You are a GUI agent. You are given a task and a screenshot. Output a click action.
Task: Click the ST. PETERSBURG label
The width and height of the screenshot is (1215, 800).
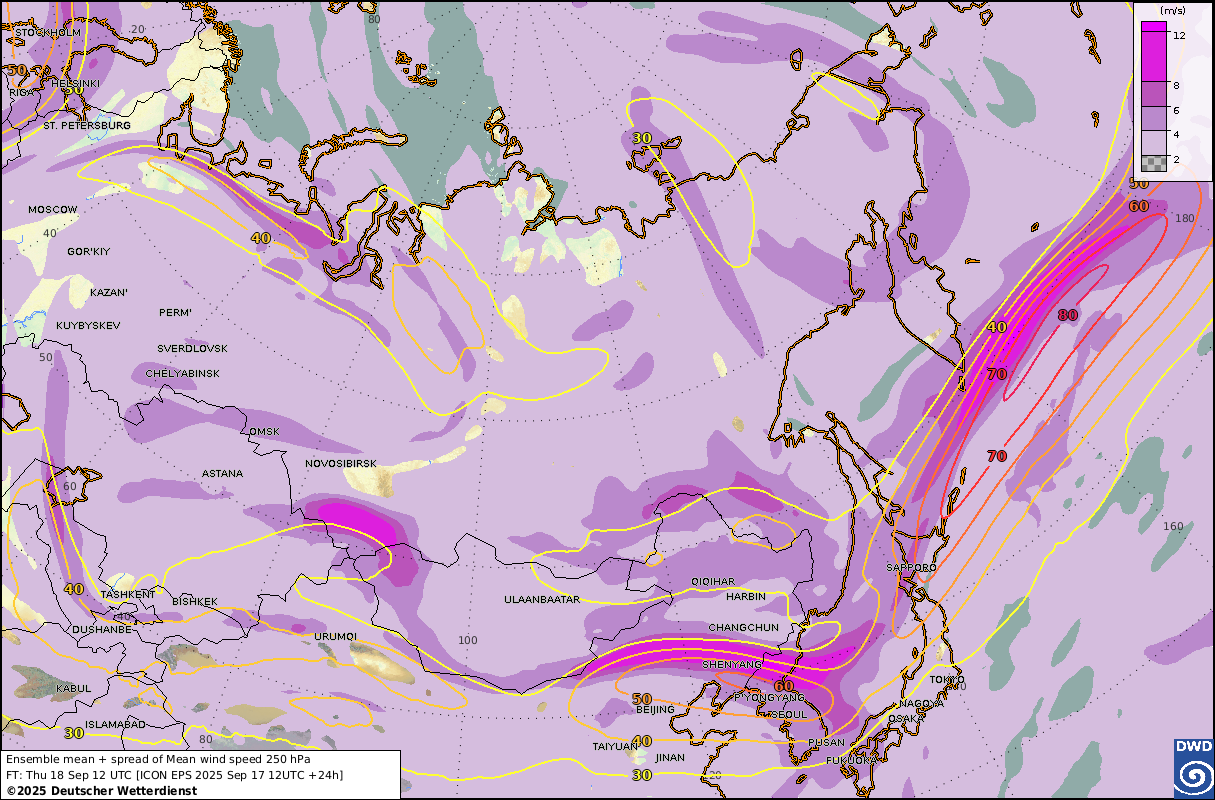(x=87, y=126)
